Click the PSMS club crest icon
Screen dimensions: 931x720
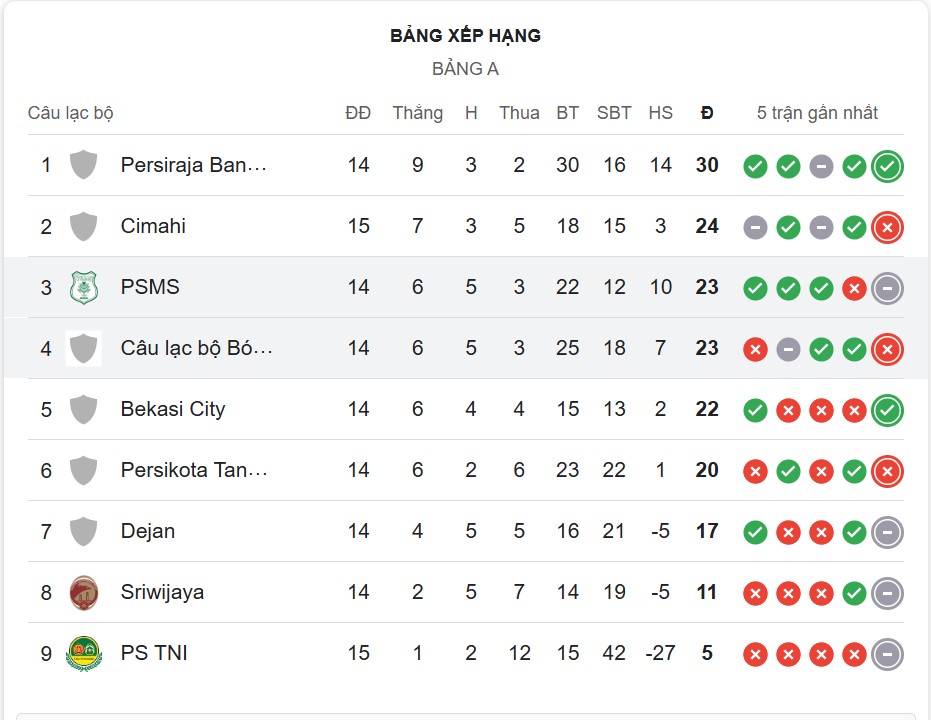(85, 287)
